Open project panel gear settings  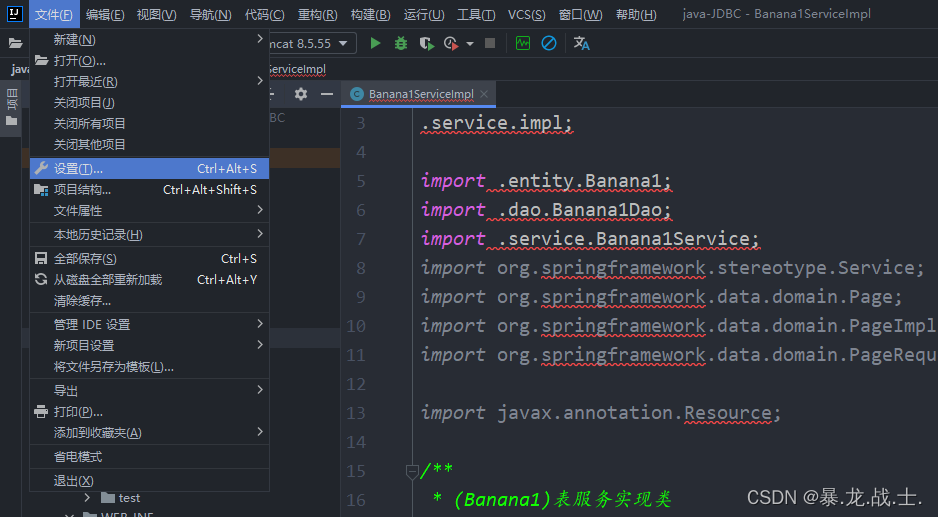[x=301, y=94]
